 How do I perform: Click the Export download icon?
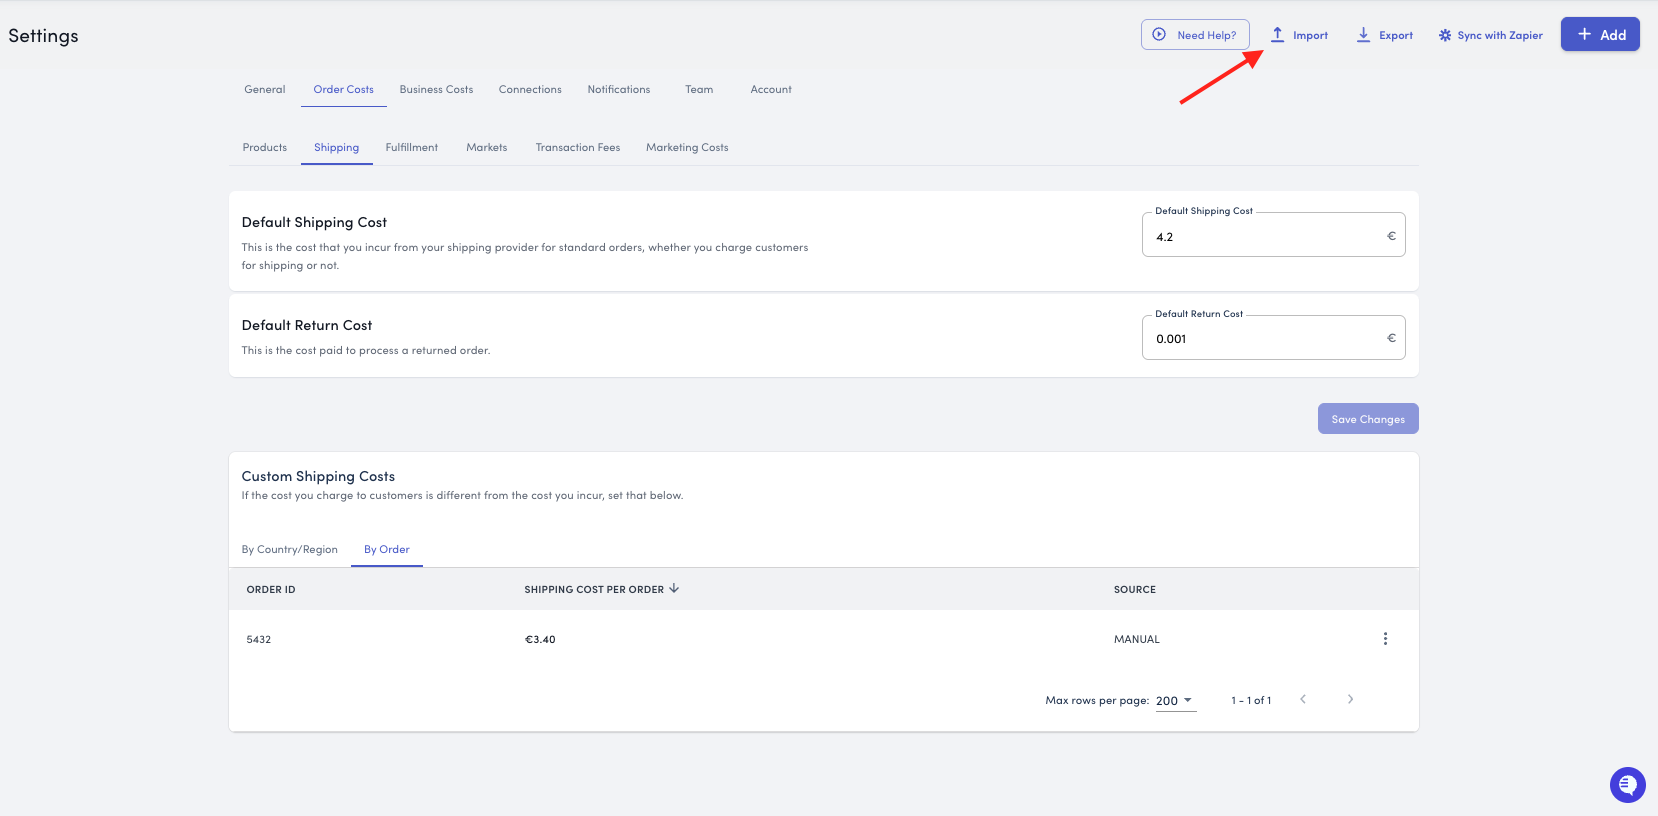pyautogui.click(x=1363, y=35)
